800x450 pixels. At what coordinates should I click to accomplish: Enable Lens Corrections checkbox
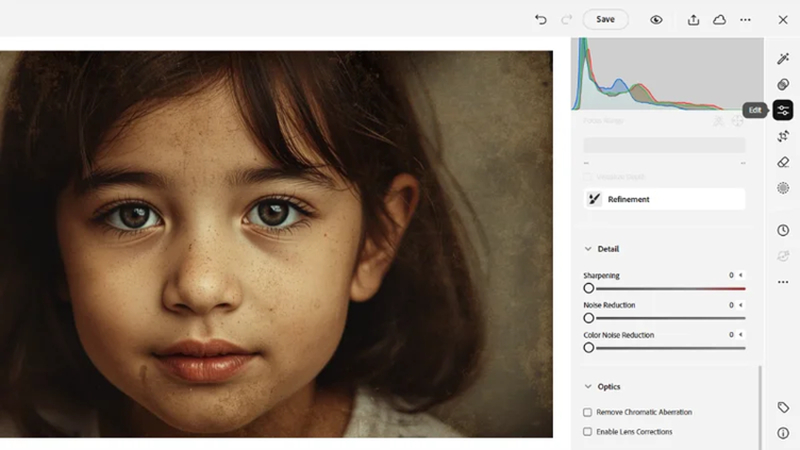588,432
